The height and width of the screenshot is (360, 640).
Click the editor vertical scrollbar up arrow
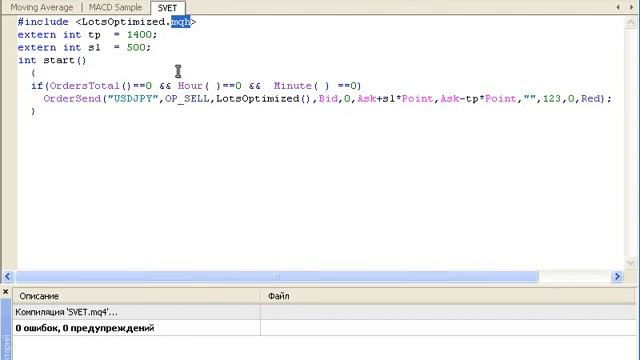tap(631, 22)
